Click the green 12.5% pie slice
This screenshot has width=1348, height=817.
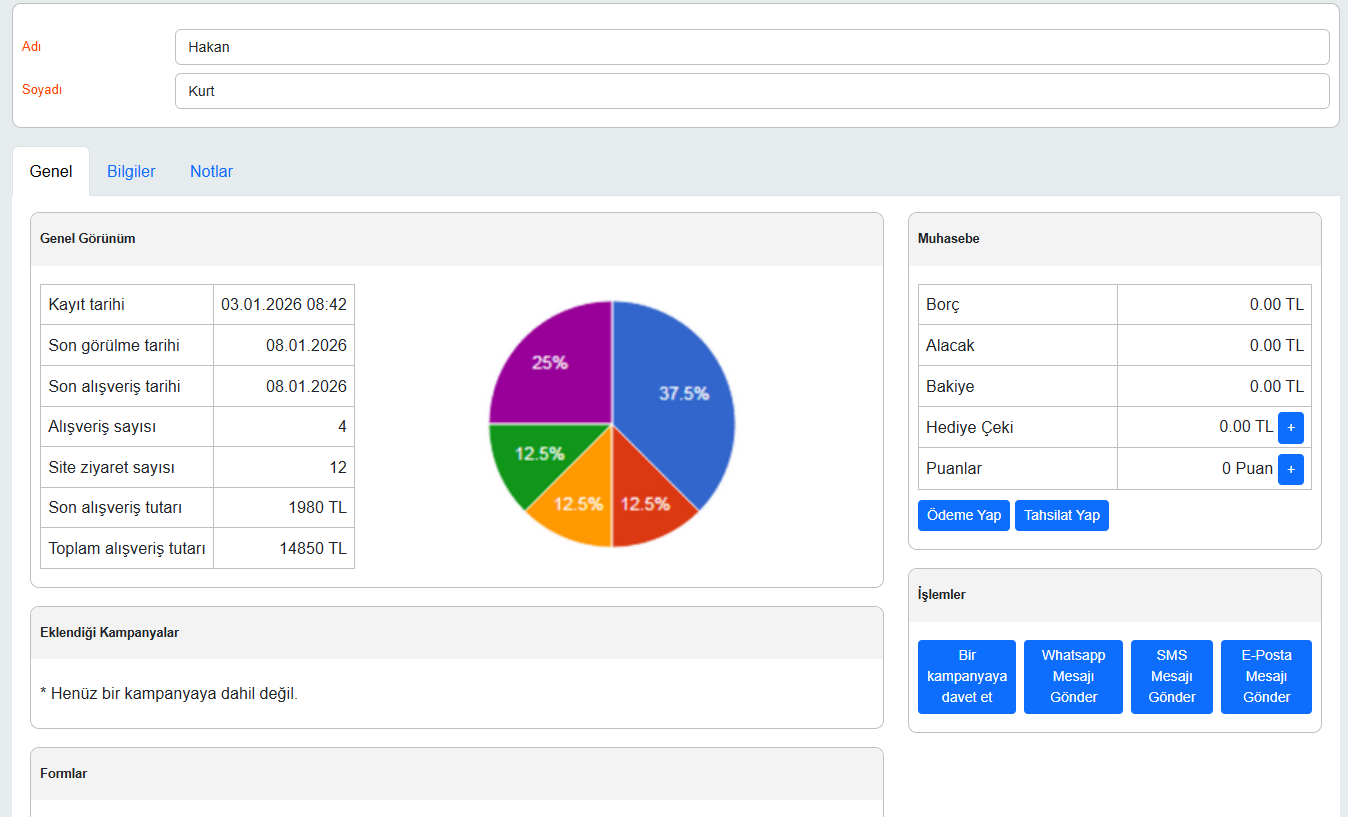[x=530, y=460]
